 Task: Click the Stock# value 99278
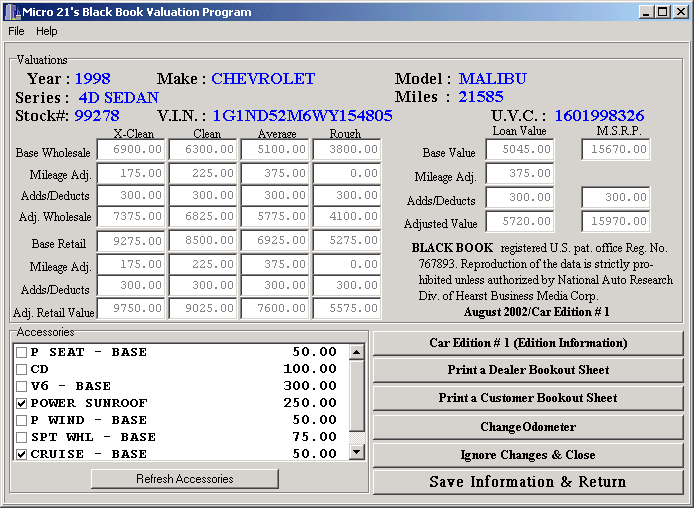[x=97, y=116]
